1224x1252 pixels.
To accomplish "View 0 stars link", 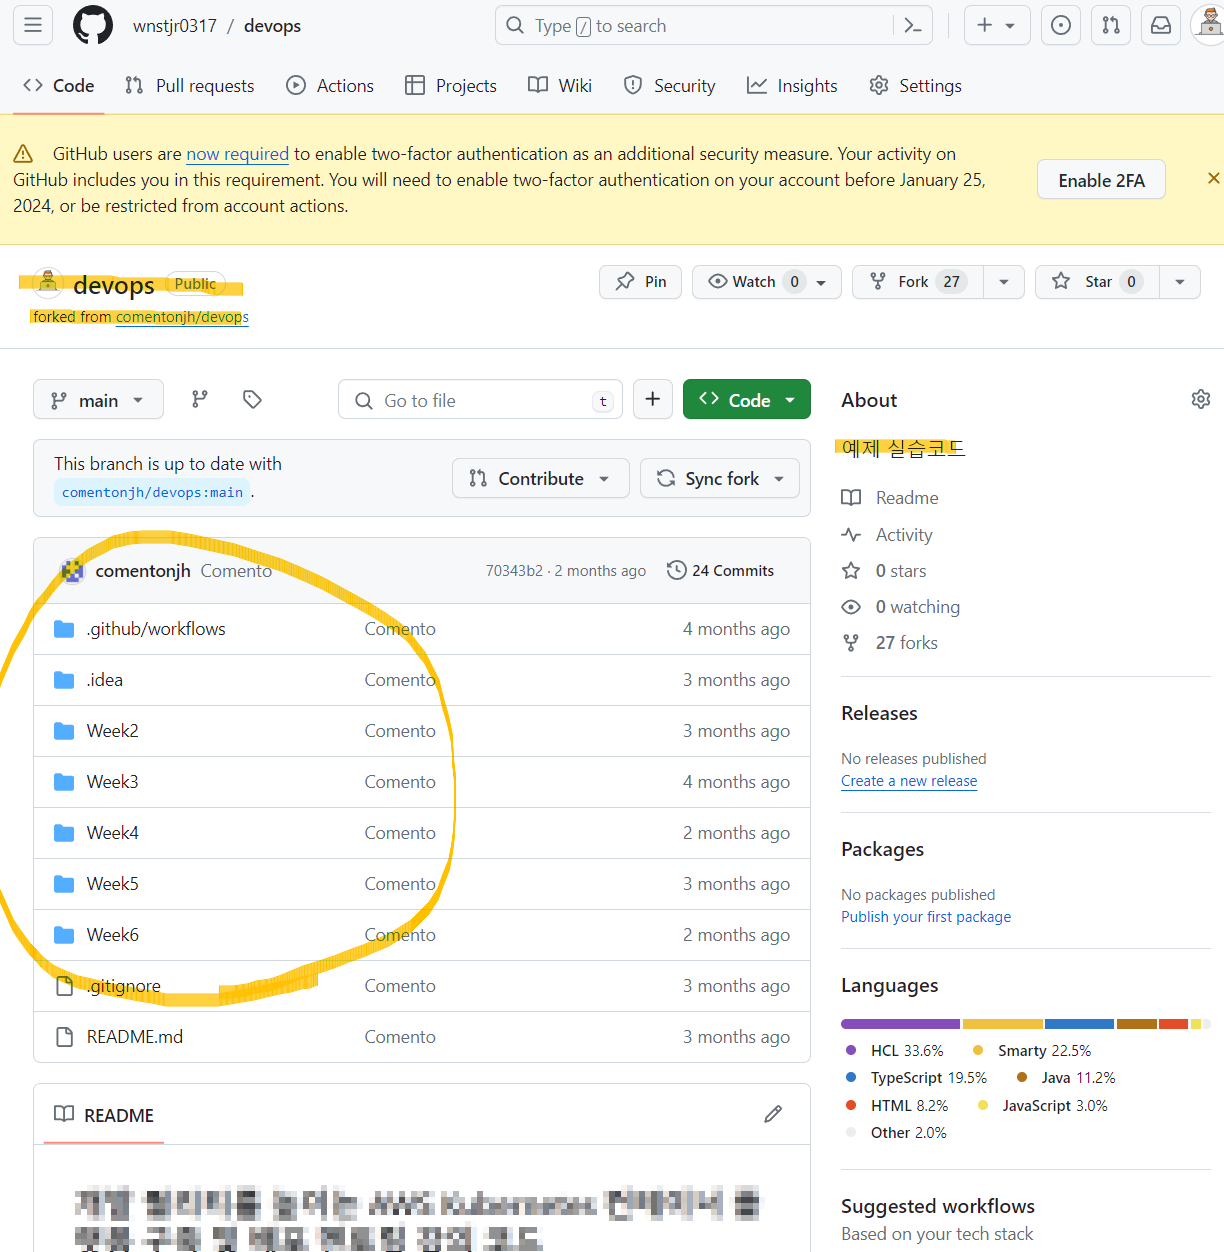I will click(x=884, y=571).
